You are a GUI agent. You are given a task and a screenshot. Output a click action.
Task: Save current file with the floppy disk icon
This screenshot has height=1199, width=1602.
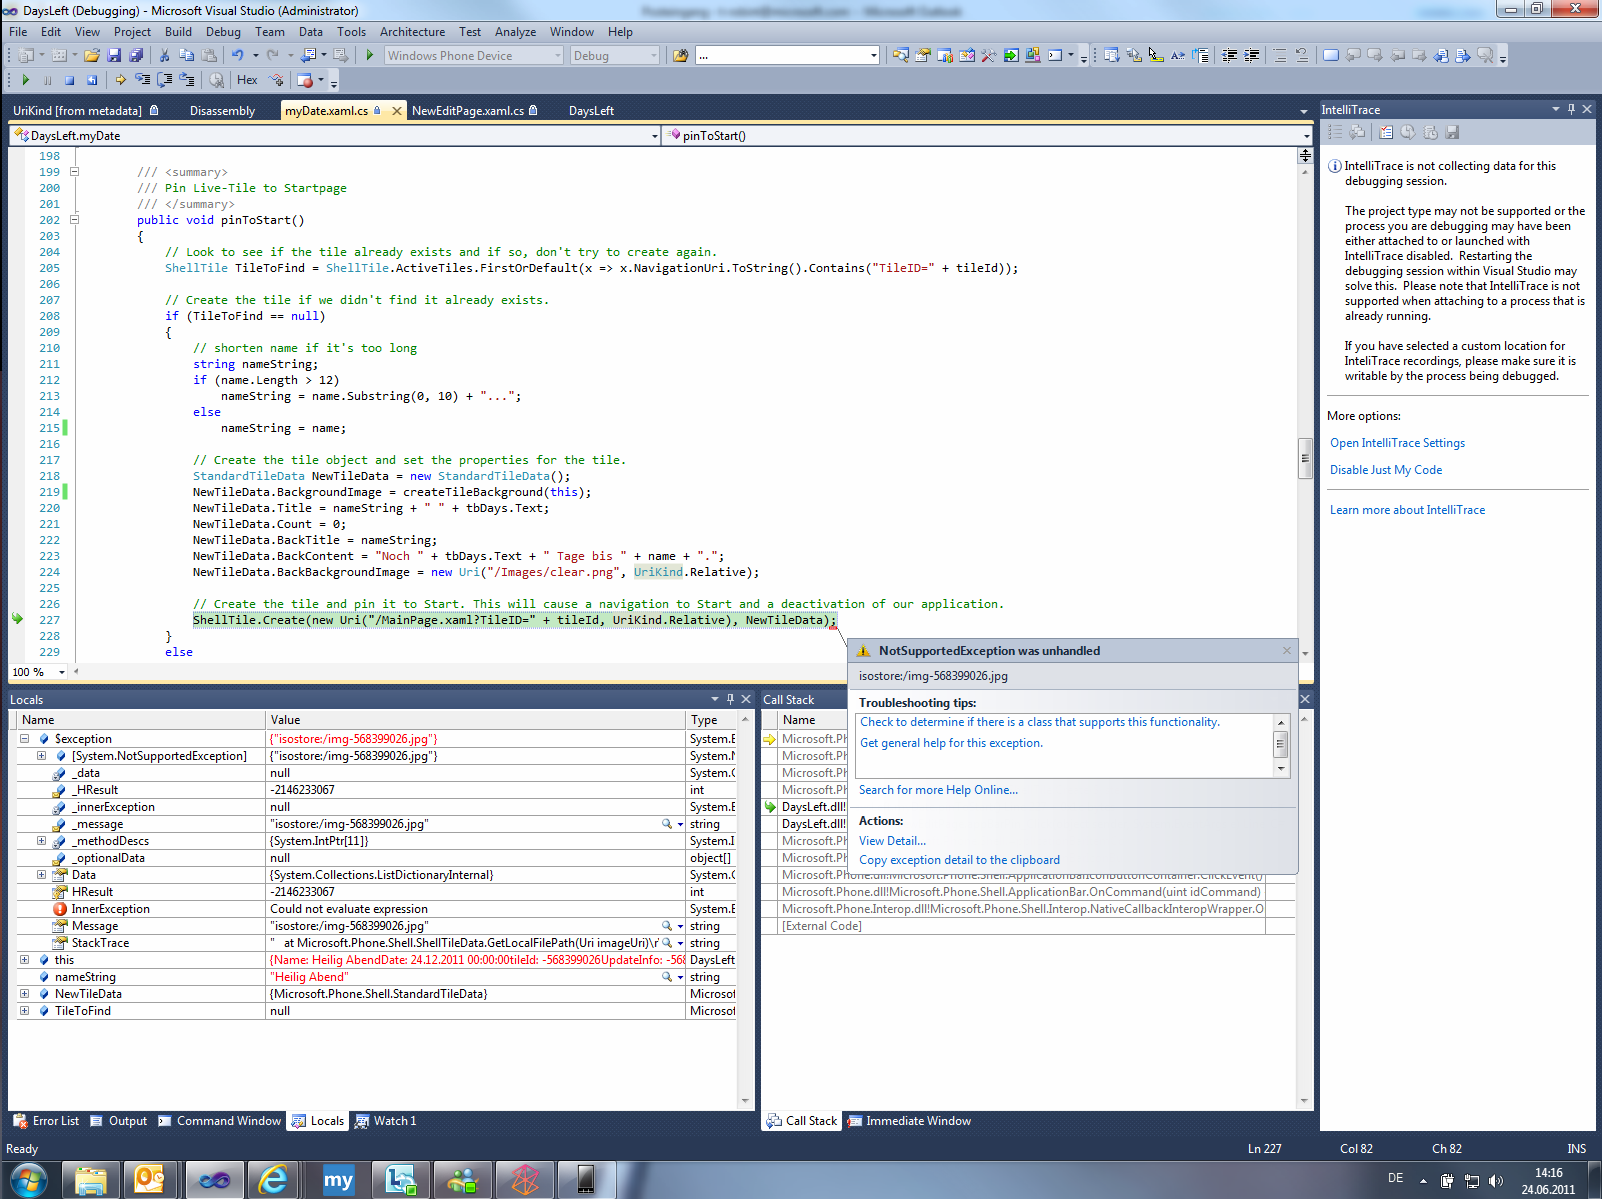point(114,55)
